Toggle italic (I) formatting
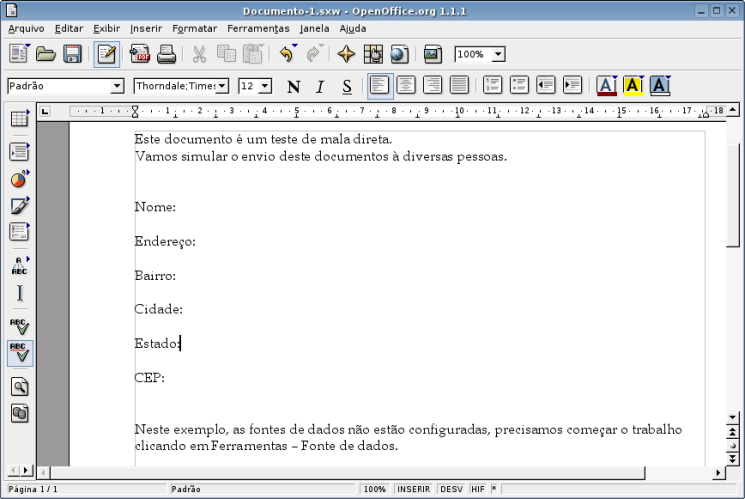The width and height of the screenshot is (745, 499). (320, 86)
